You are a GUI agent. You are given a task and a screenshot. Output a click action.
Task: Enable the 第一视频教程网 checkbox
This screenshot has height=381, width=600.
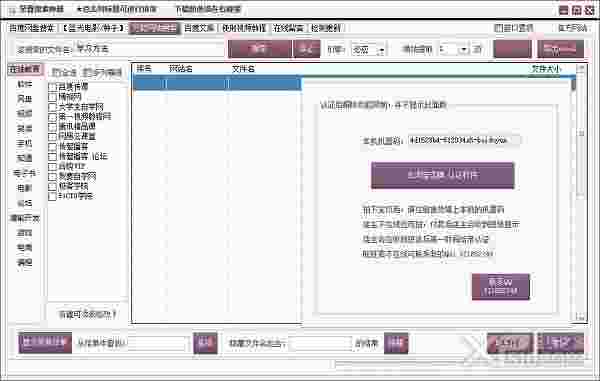pyautogui.click(x=52, y=117)
